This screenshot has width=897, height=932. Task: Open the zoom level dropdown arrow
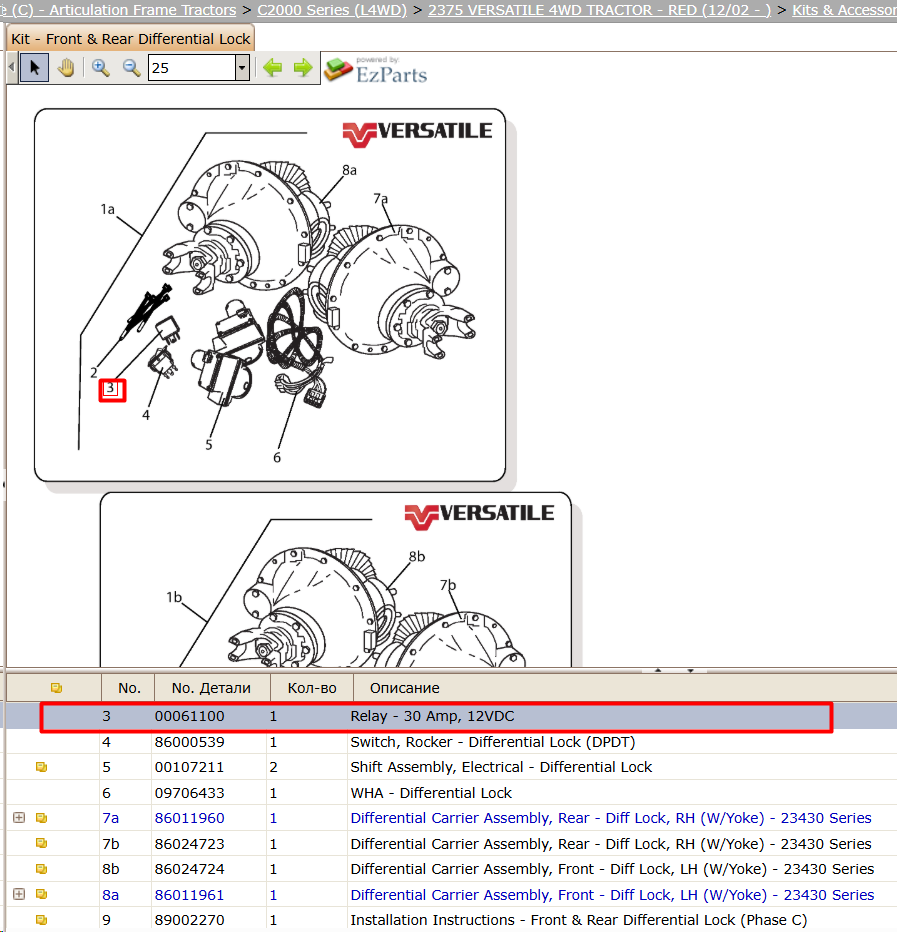tap(242, 68)
